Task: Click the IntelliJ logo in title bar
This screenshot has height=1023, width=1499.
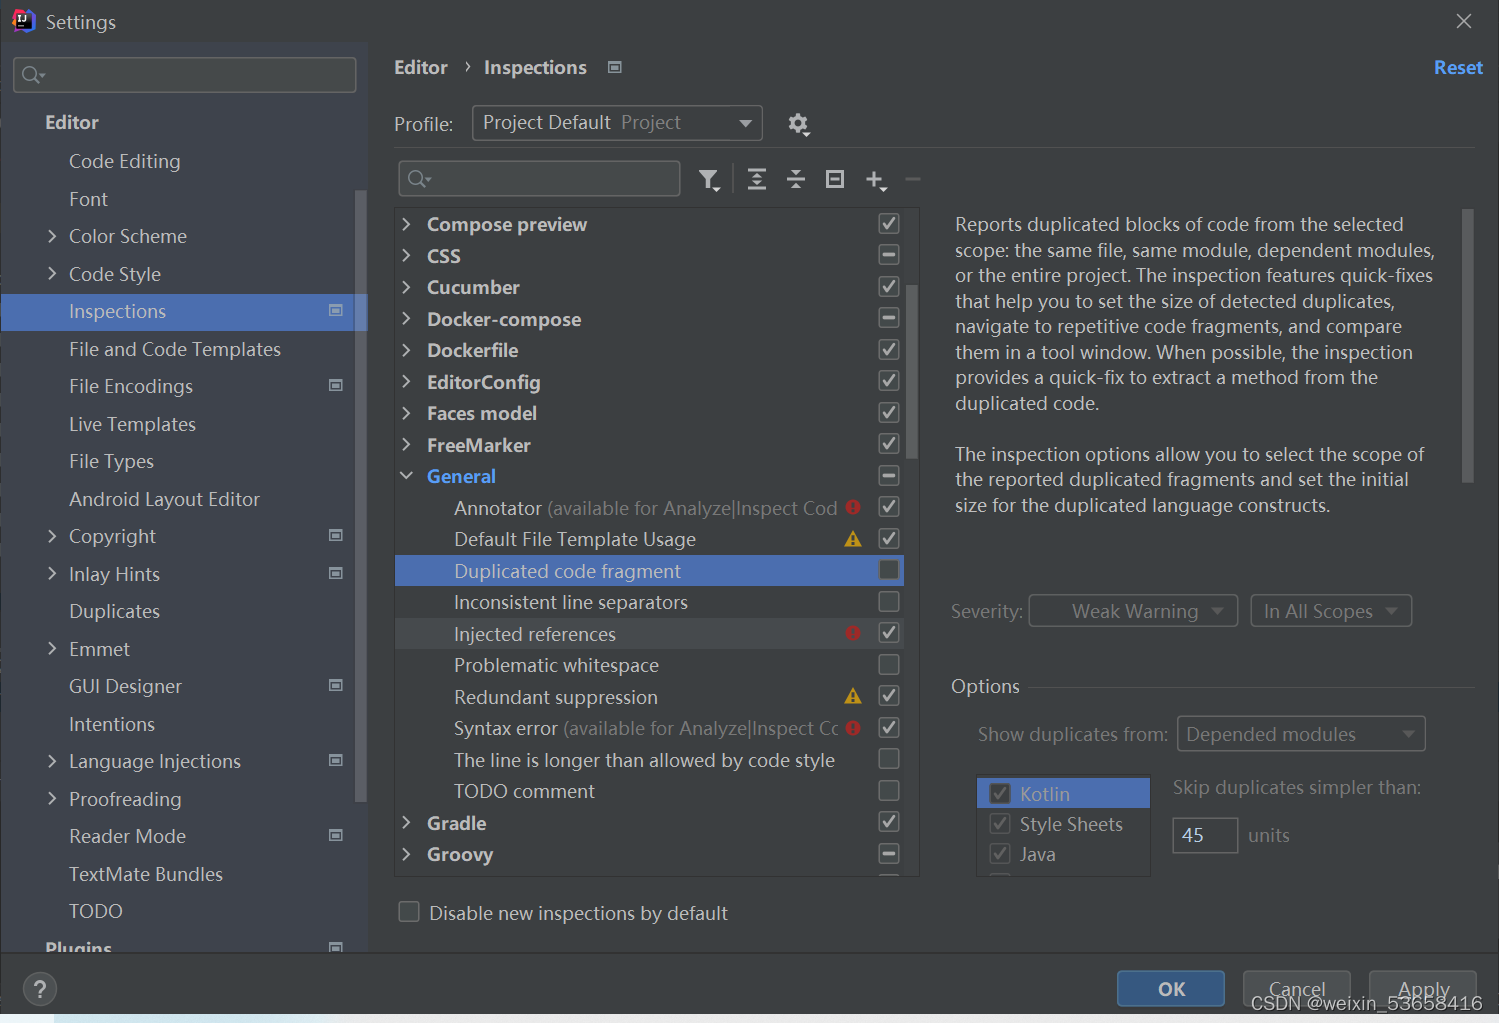Action: click(23, 20)
